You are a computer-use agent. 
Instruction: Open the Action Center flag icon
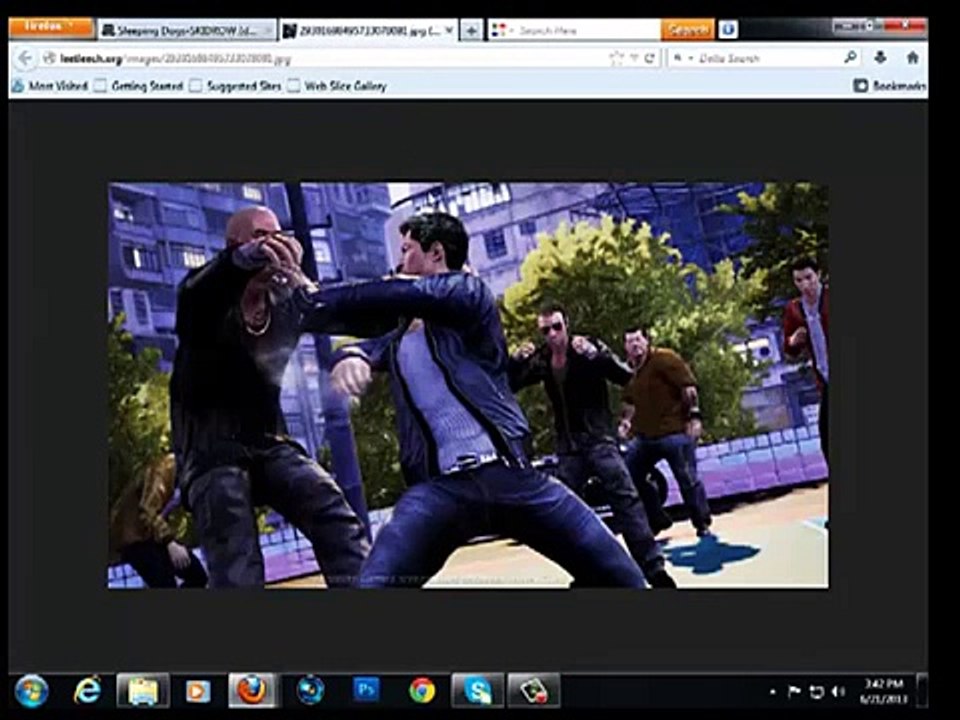click(x=794, y=692)
